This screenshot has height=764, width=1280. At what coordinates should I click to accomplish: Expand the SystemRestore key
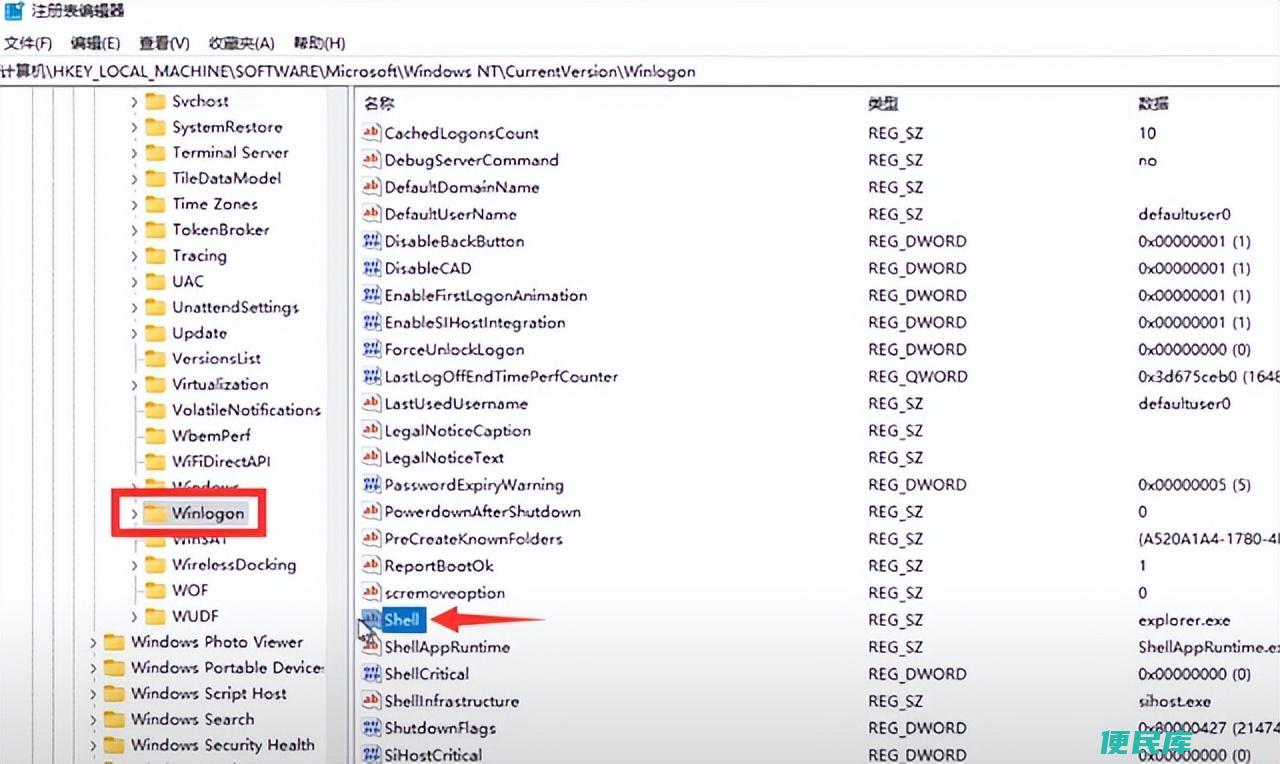[135, 127]
